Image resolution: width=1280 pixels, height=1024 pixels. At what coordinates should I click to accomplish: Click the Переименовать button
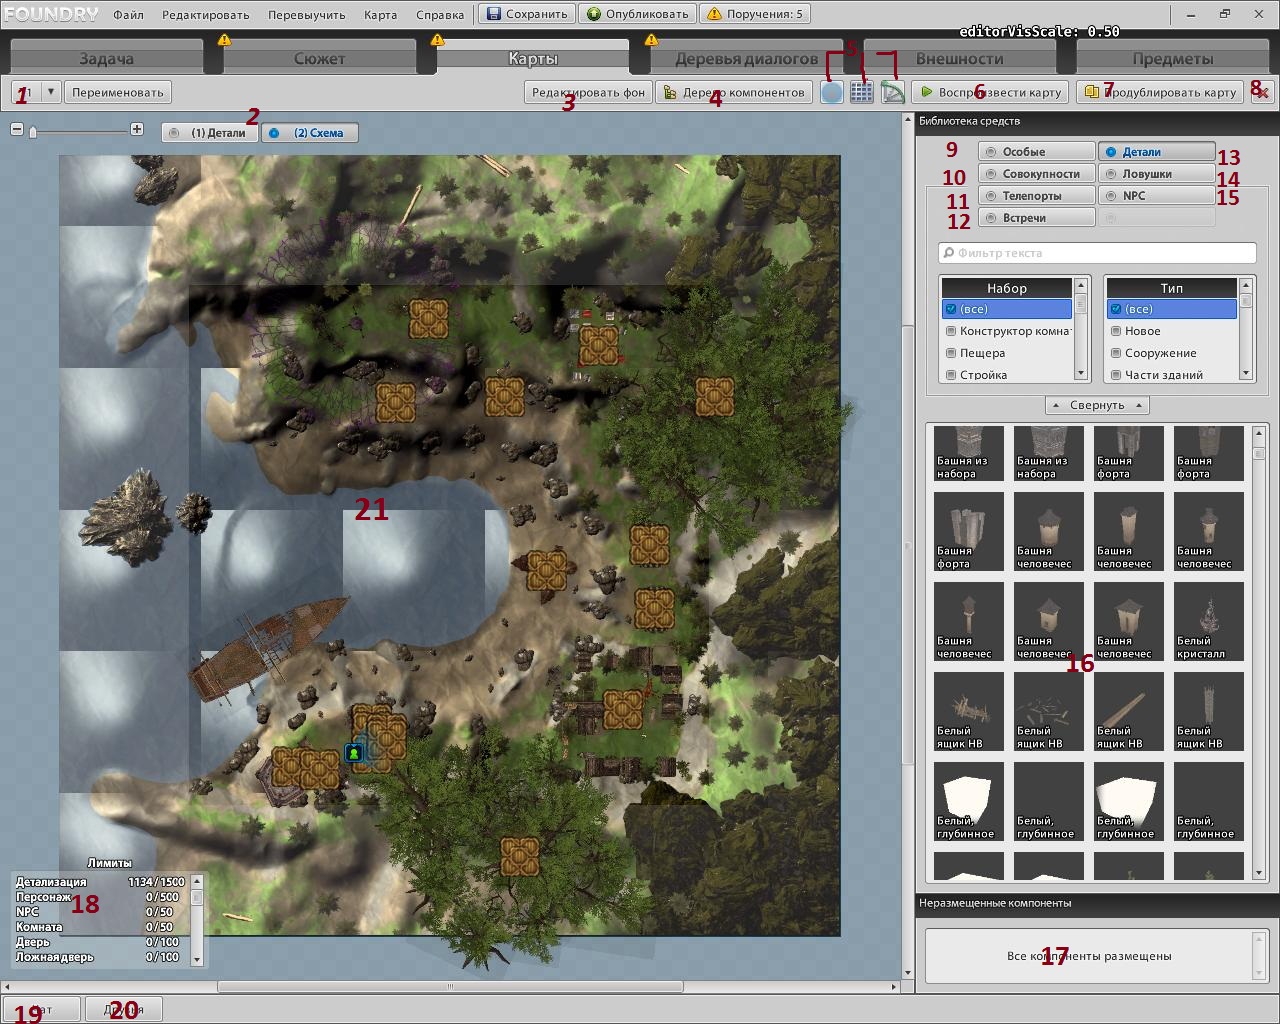coord(118,92)
